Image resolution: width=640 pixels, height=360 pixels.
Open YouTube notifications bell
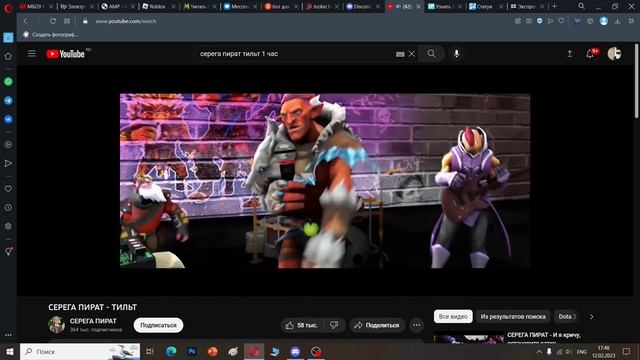(x=590, y=53)
